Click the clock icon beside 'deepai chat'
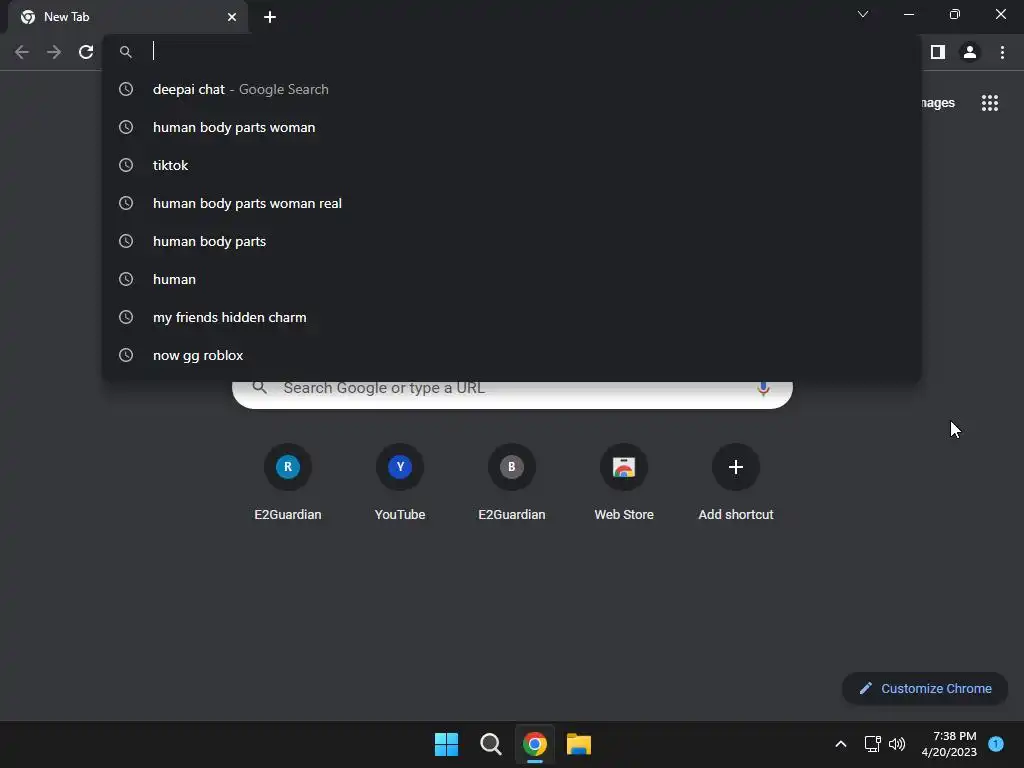1024x768 pixels. click(x=126, y=89)
